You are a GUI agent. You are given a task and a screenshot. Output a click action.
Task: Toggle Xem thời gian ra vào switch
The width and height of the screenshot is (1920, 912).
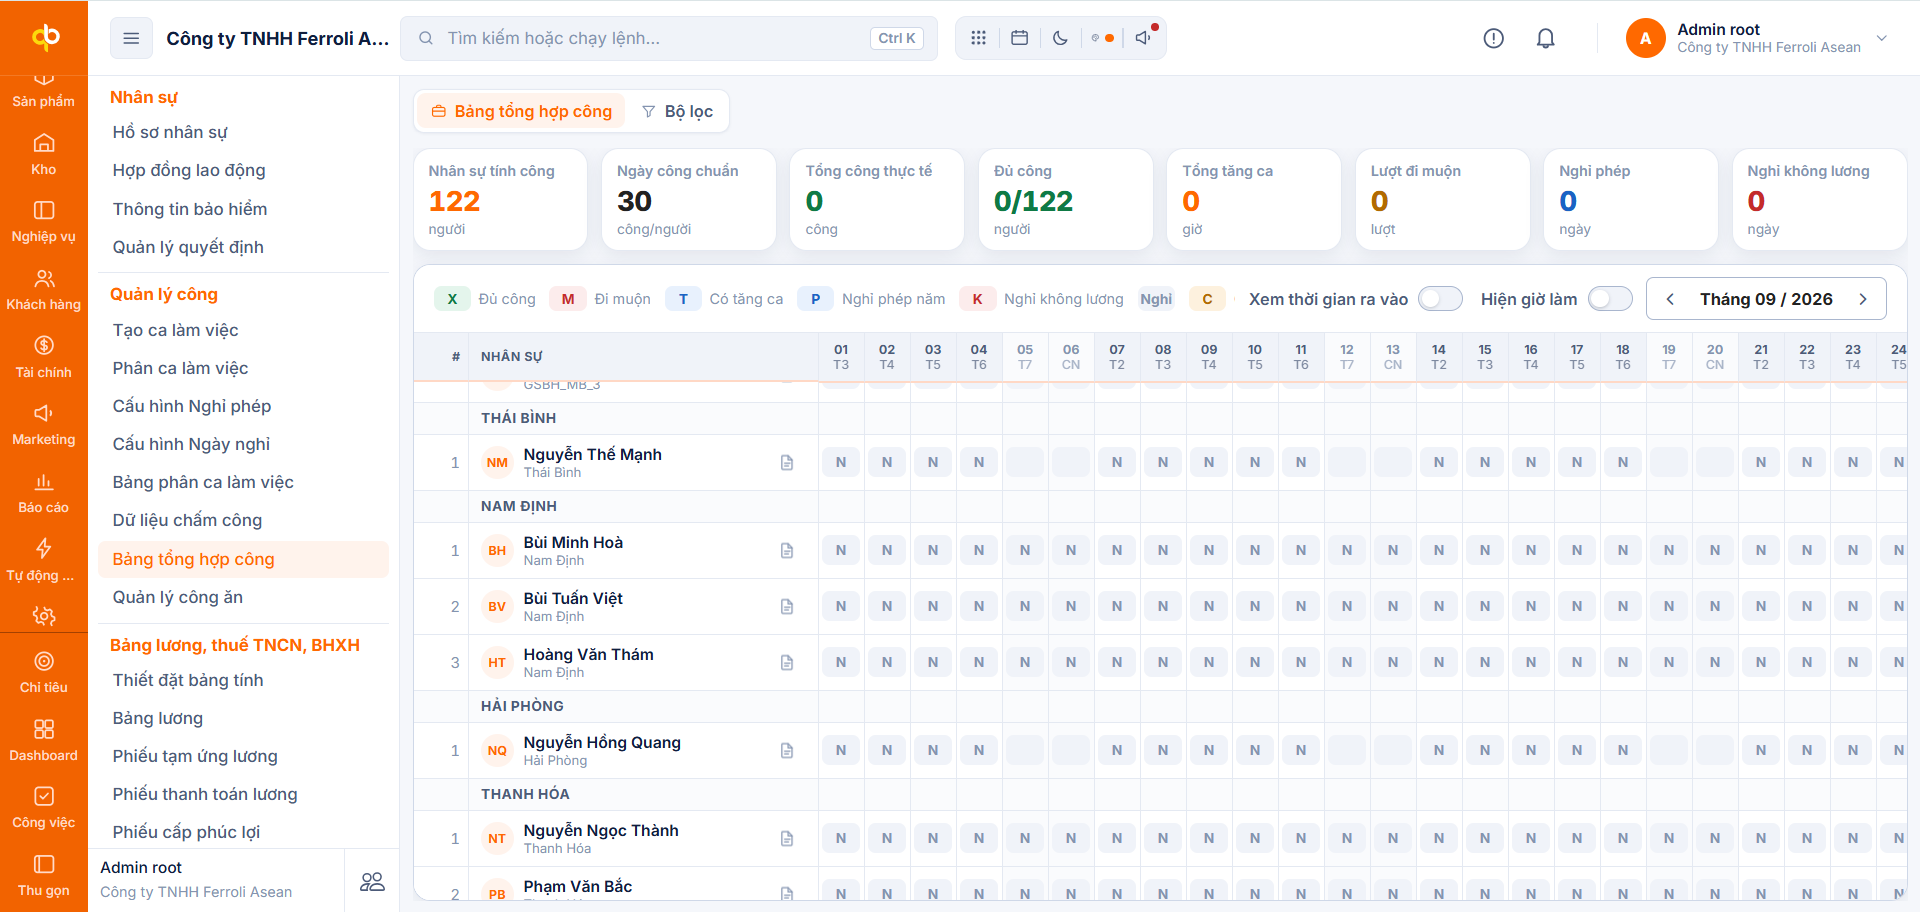[x=1440, y=299]
